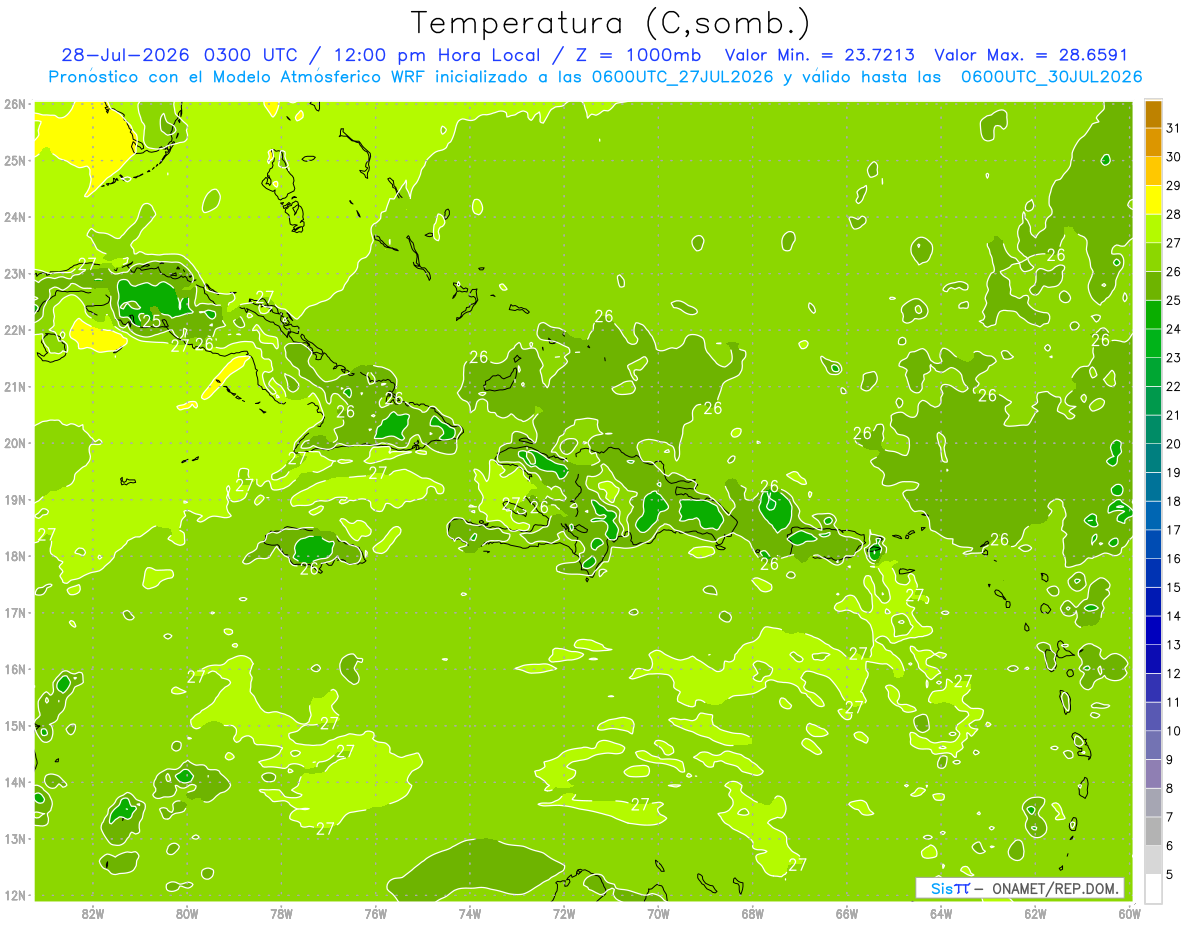Click the '70W' longitude axis label

[x=658, y=913]
